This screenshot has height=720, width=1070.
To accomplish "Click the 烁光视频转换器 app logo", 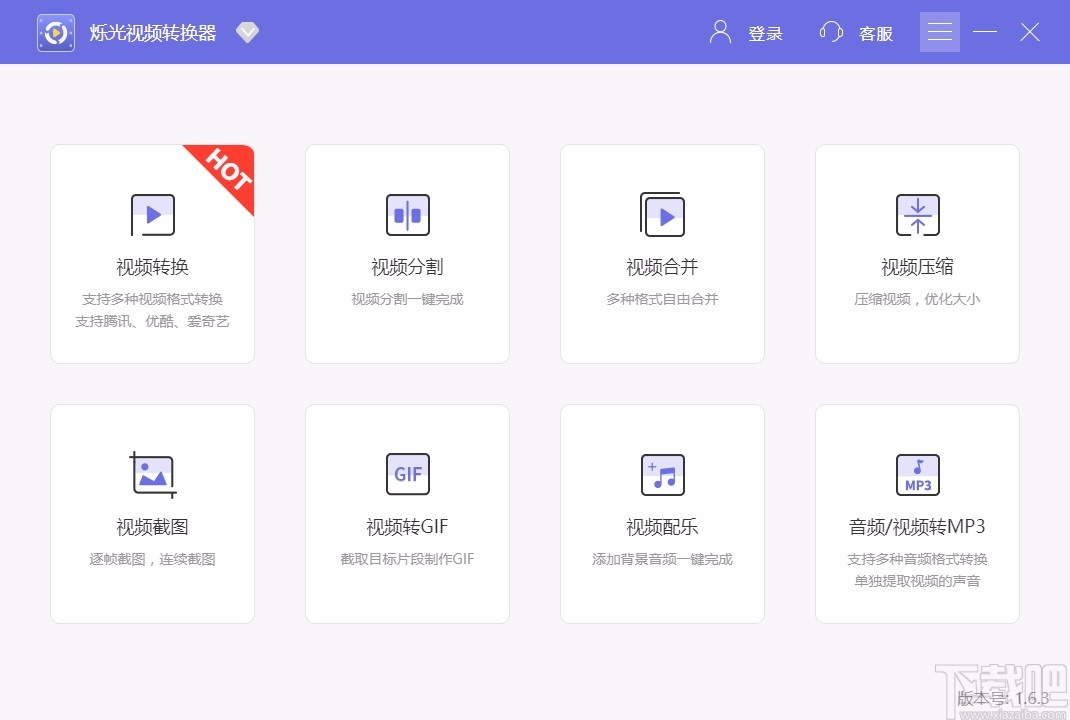I will pos(55,31).
